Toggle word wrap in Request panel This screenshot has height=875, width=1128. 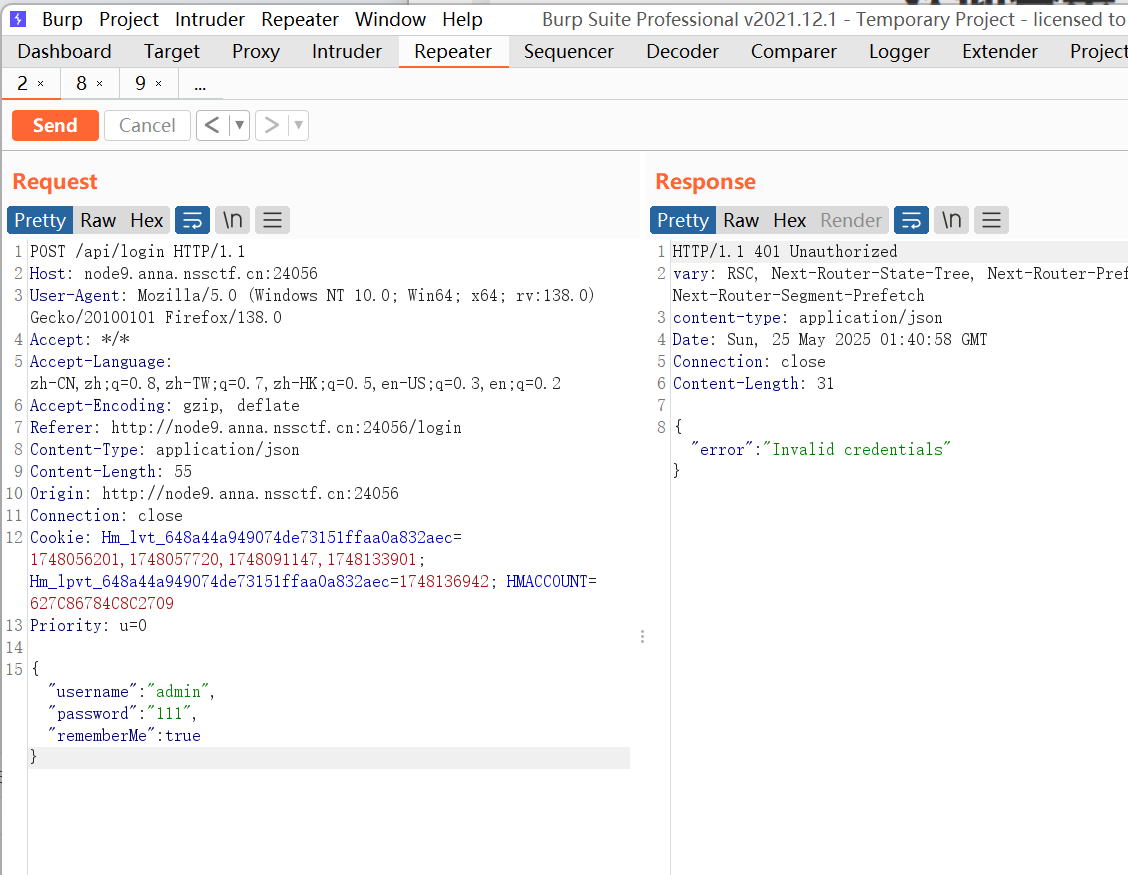click(192, 220)
